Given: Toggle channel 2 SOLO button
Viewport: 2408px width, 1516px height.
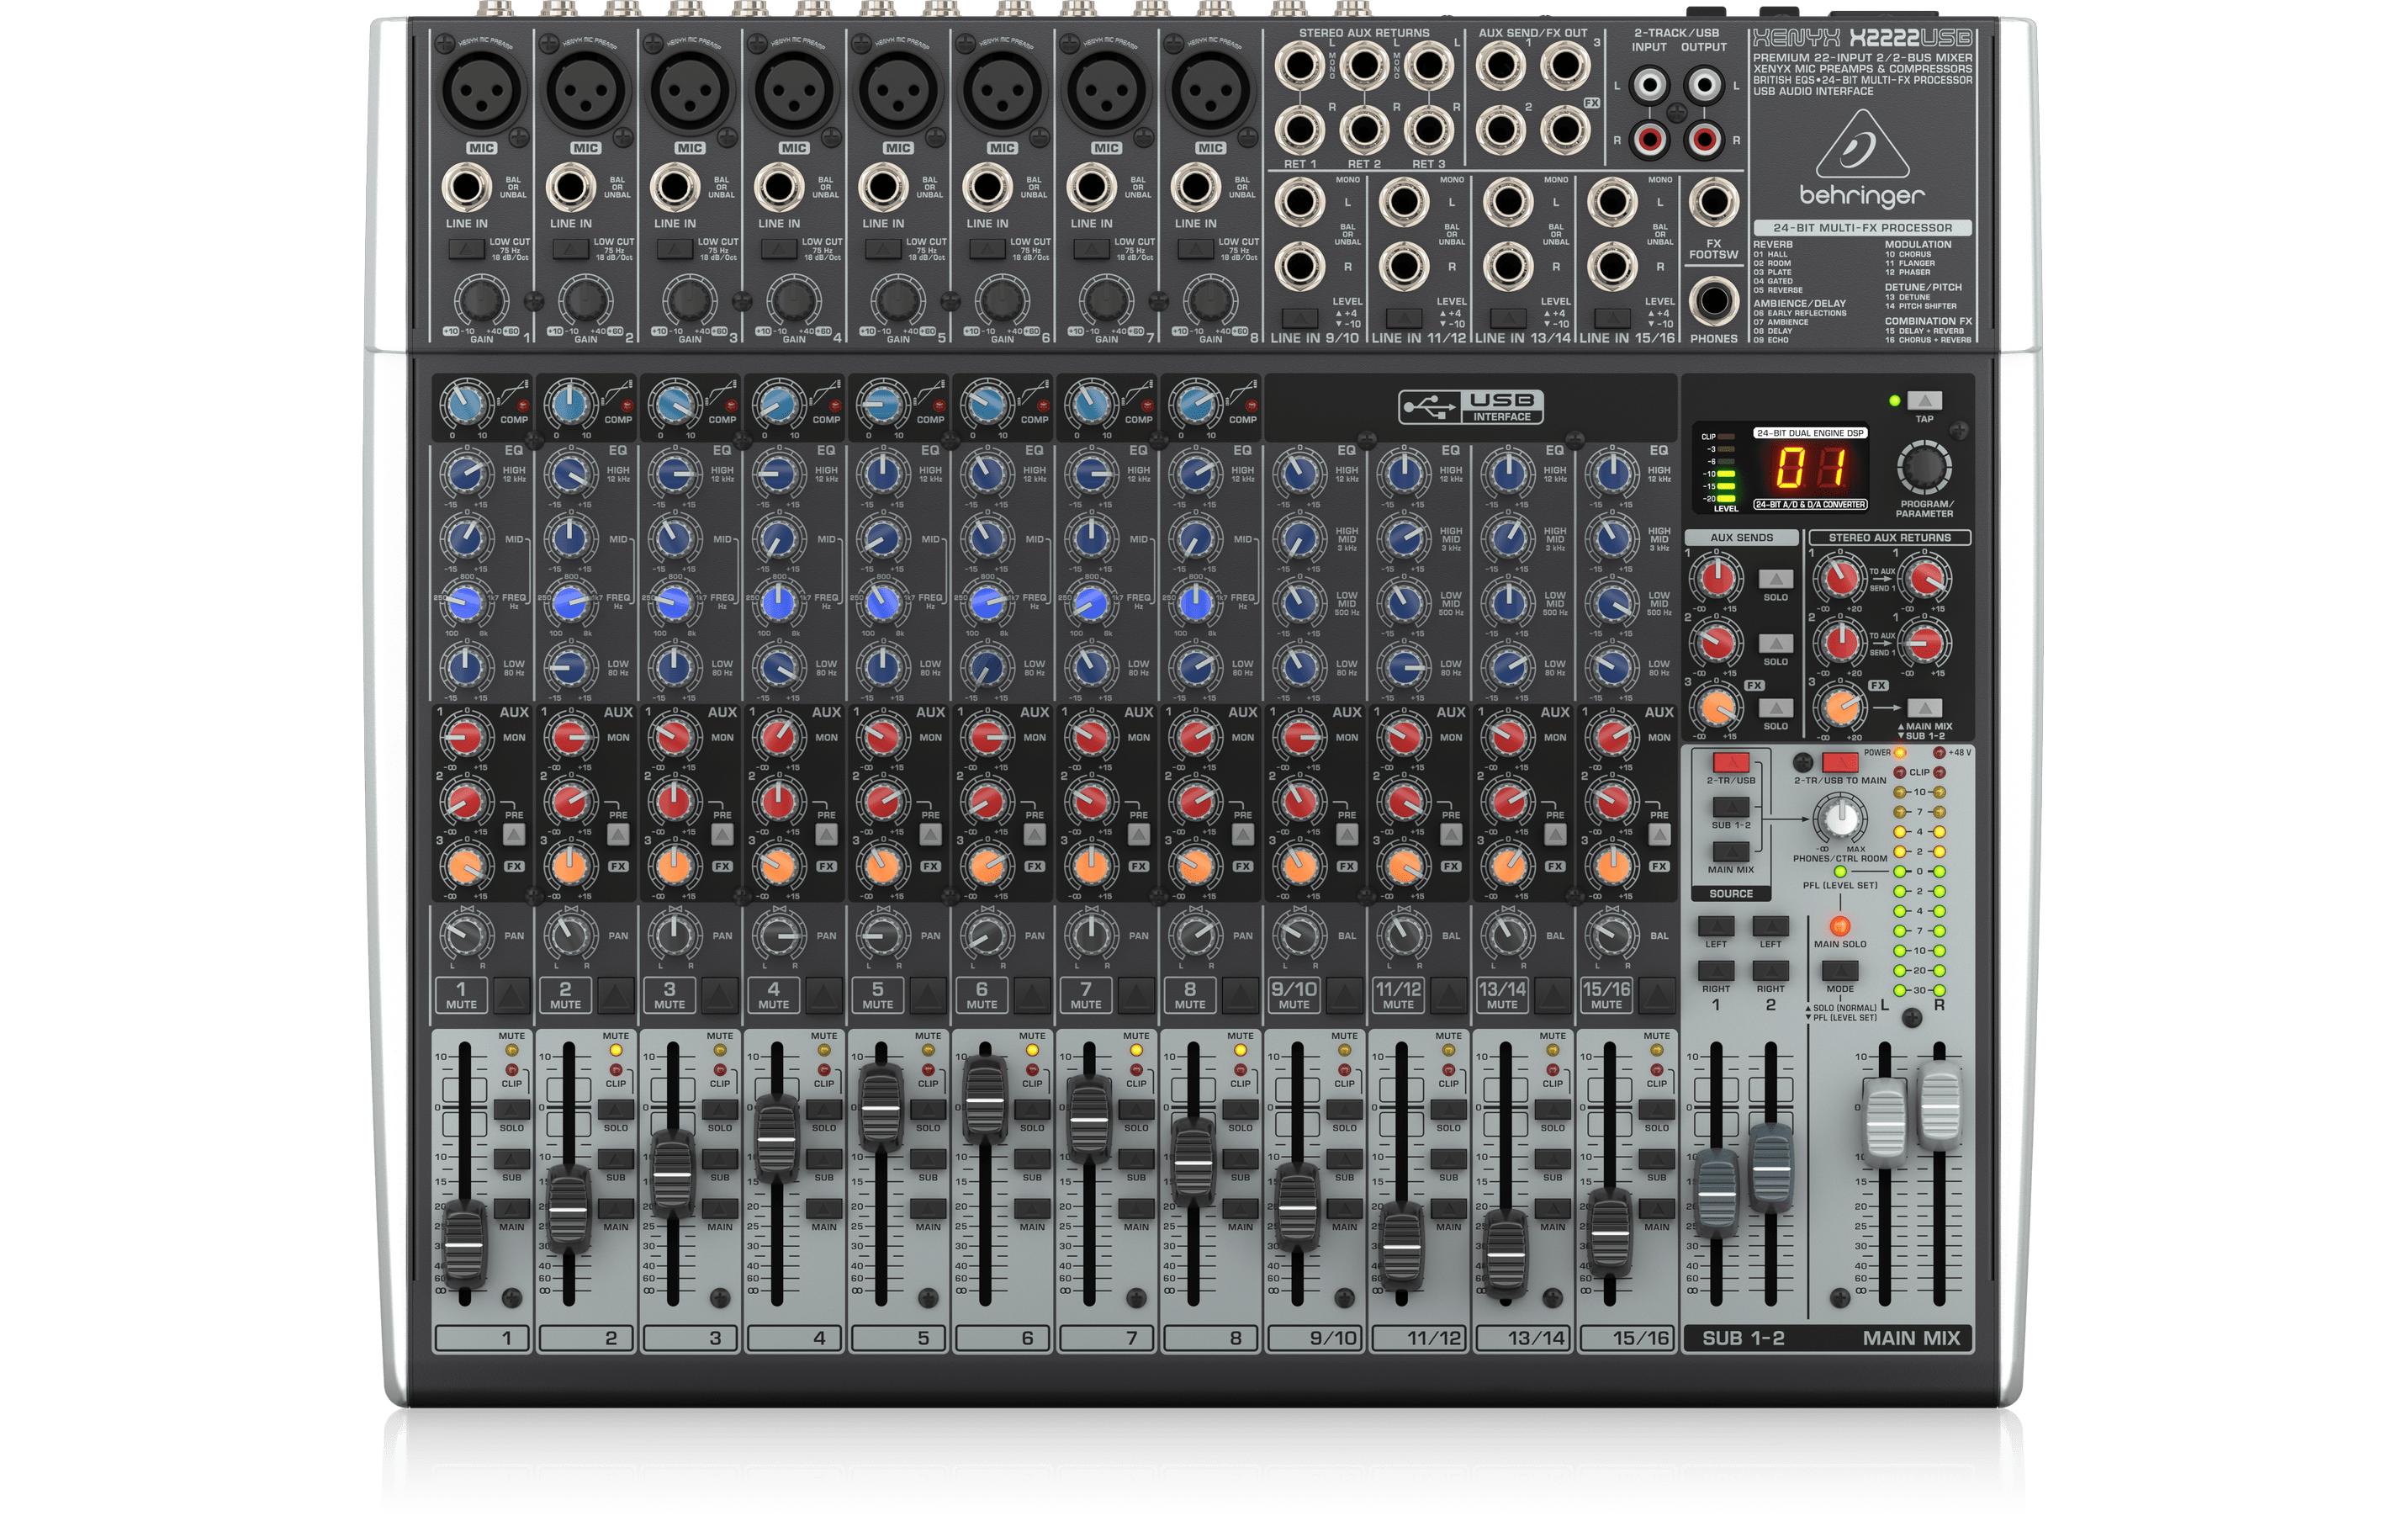Looking at the screenshot, I should pyautogui.click(x=615, y=1110).
